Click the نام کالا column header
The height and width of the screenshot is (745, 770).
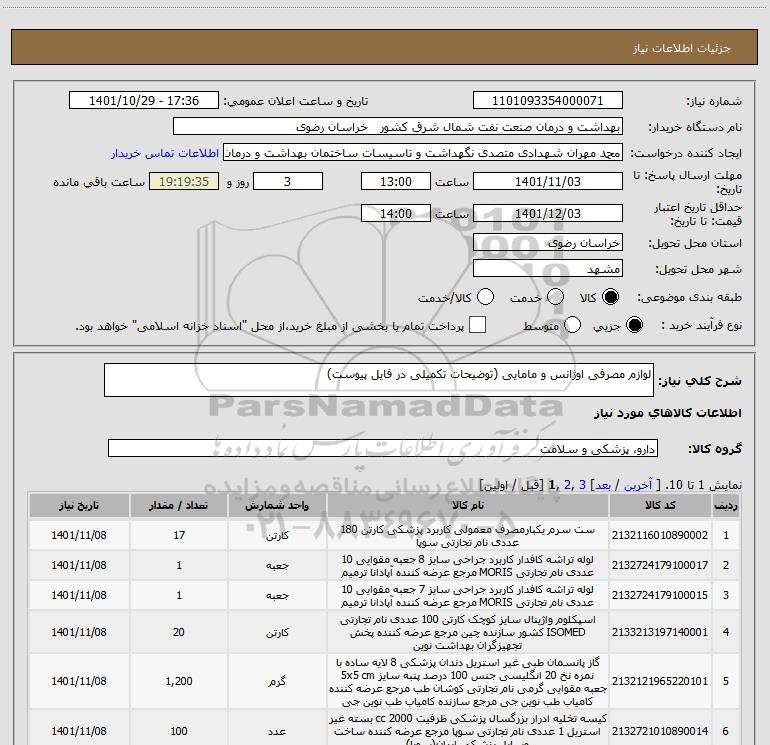point(468,505)
